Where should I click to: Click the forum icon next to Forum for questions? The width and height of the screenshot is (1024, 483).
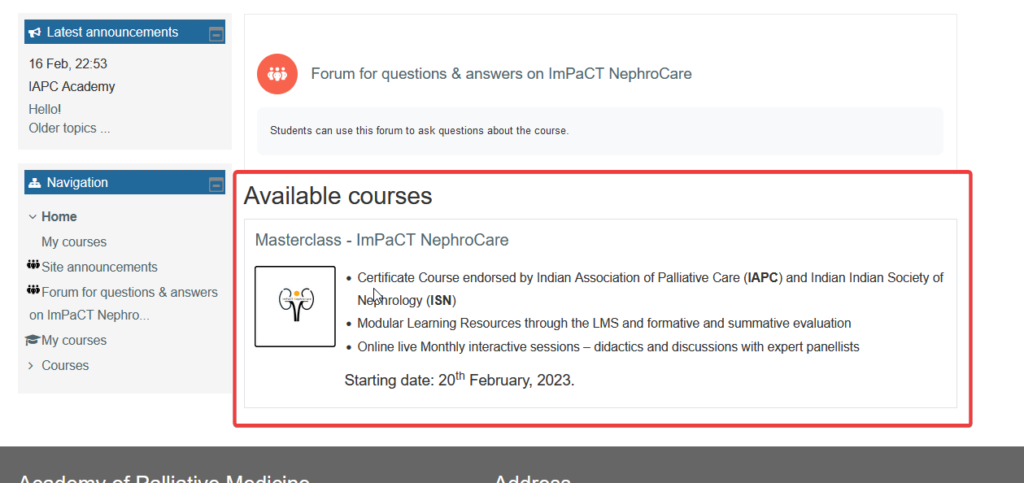click(34, 290)
